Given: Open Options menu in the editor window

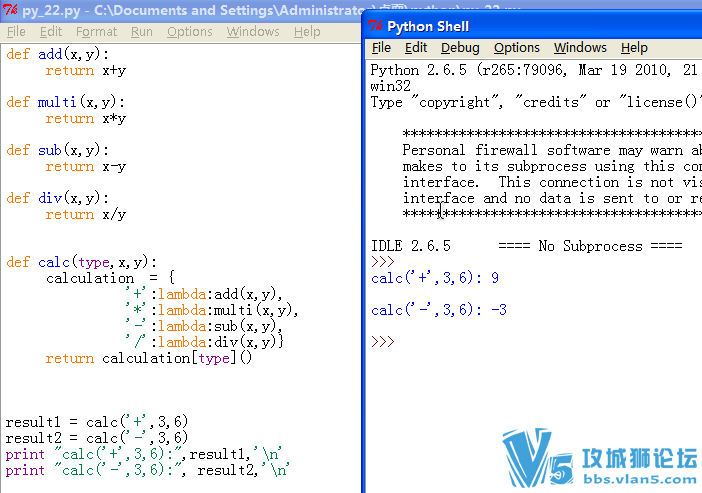Looking at the screenshot, I should (x=189, y=32).
